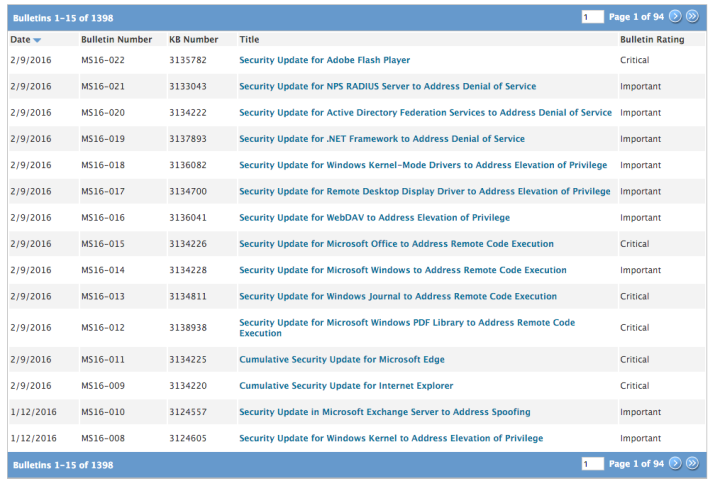Select KB number 3134228
This screenshot has height=486, width=715.
188,270
